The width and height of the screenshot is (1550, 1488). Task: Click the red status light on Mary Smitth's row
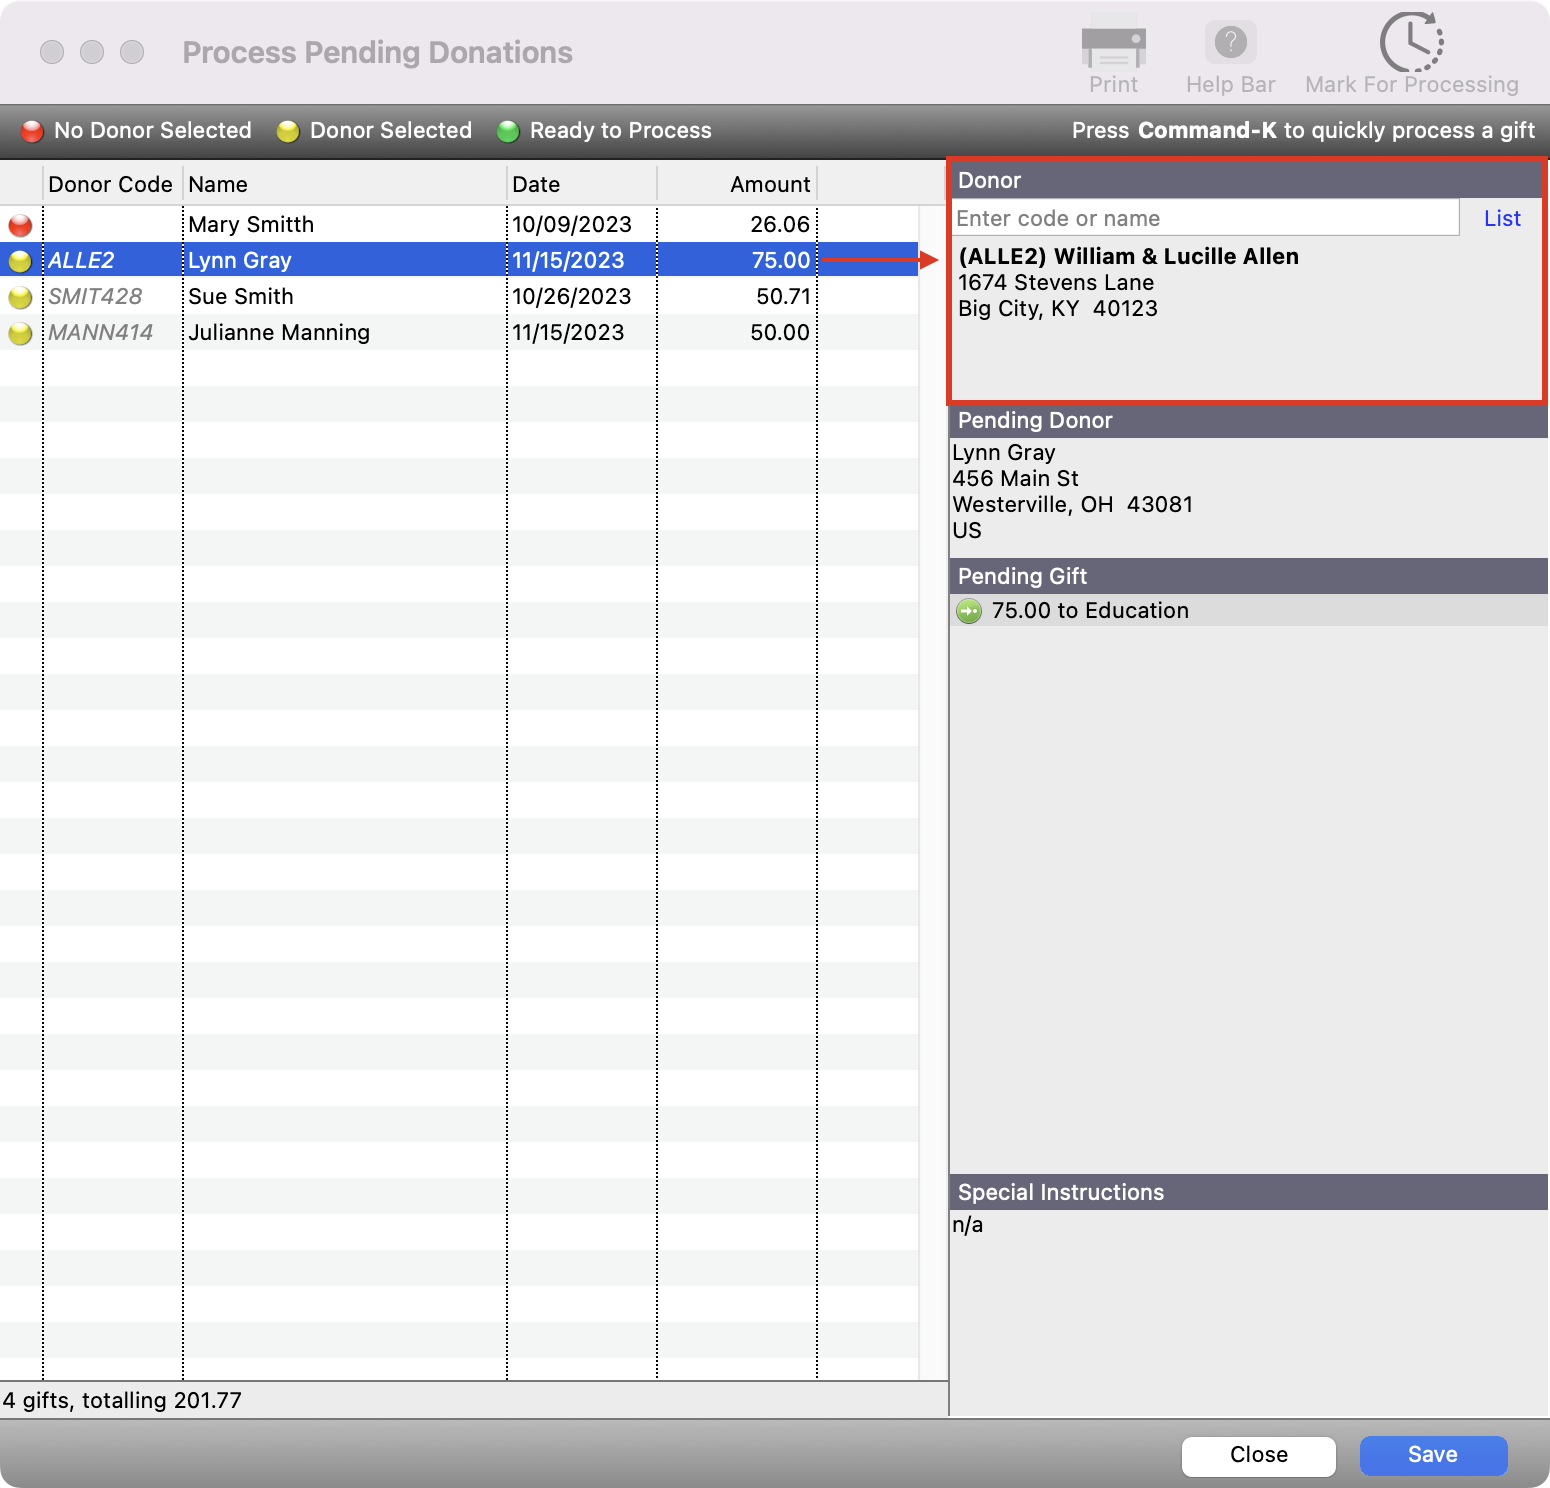(20, 224)
